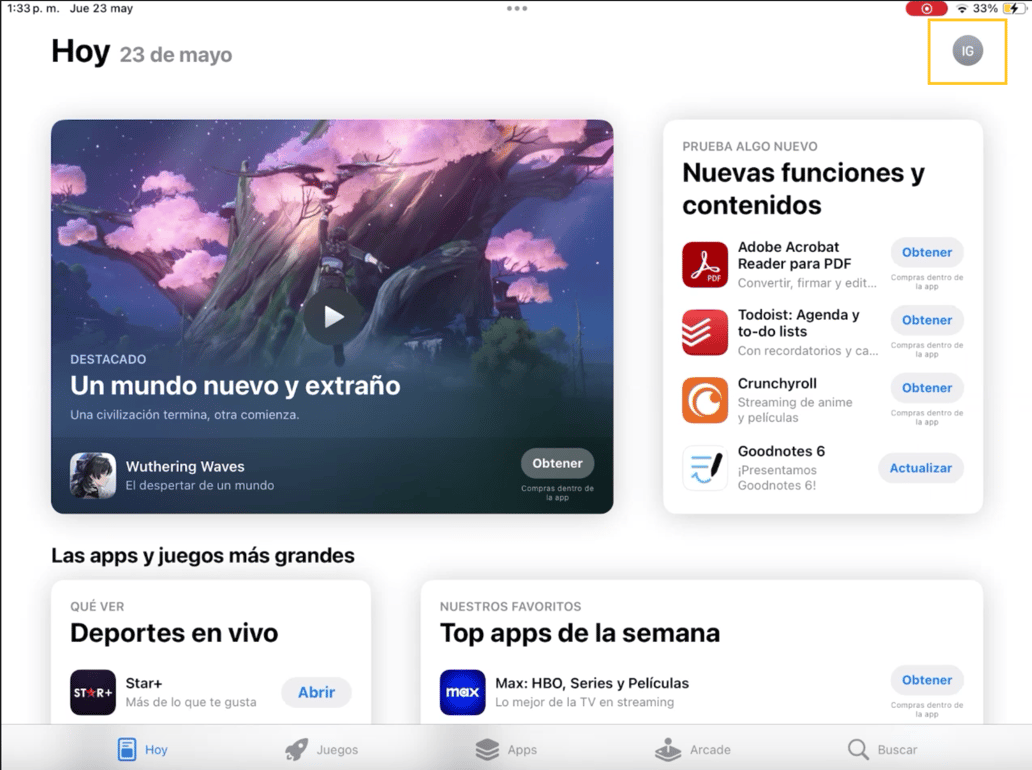1032x770 pixels.
Task: Open the Deportes en vivo story card
Action: pyautogui.click(x=174, y=632)
